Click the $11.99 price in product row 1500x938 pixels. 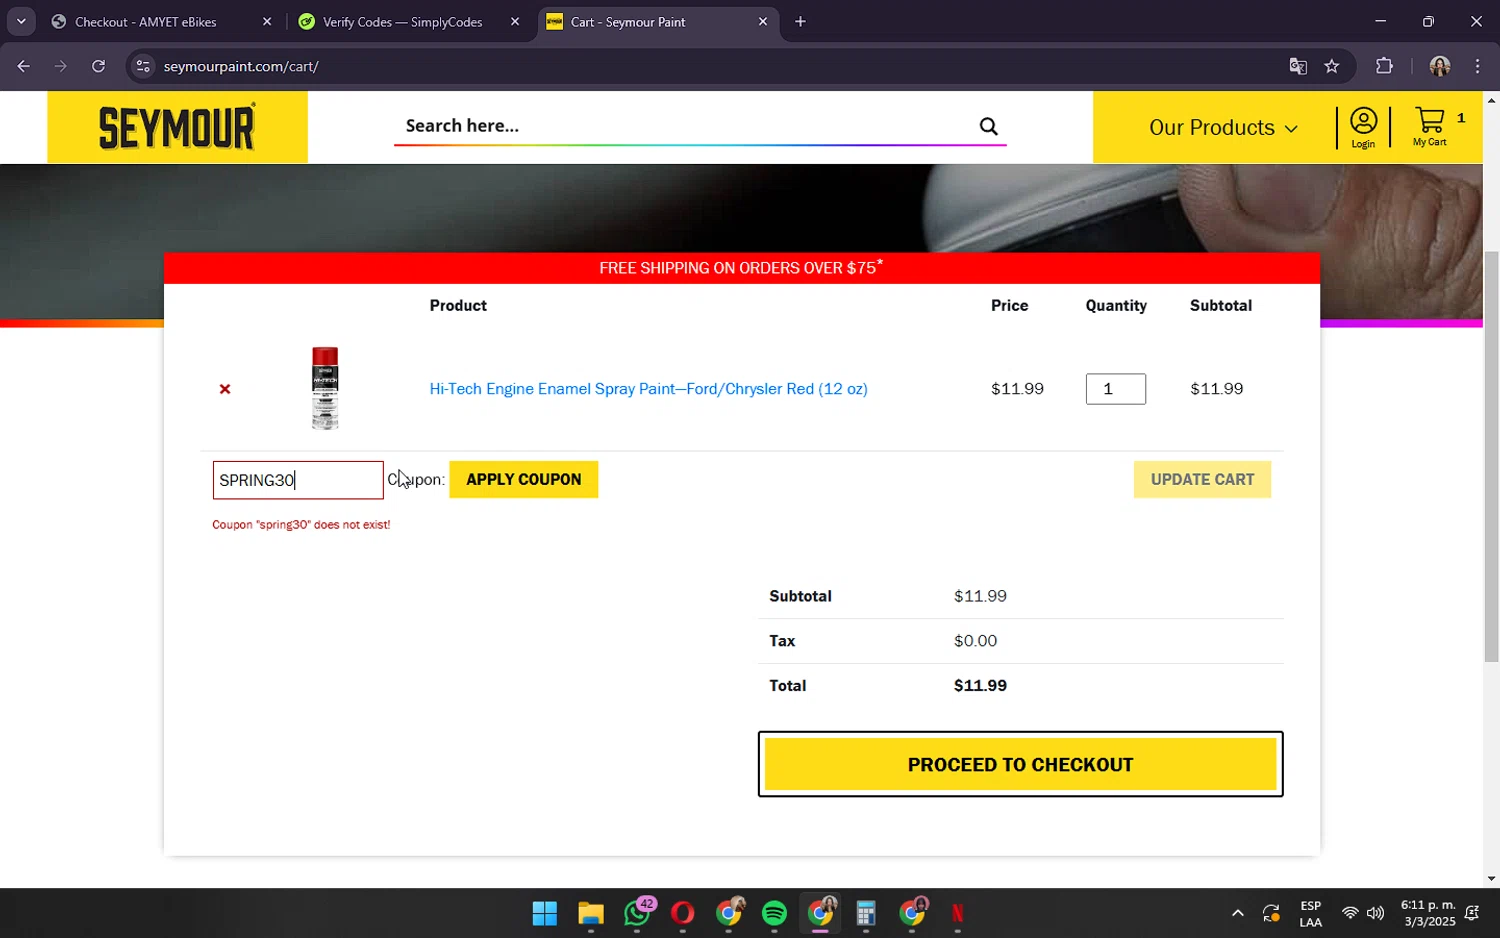tap(1017, 389)
